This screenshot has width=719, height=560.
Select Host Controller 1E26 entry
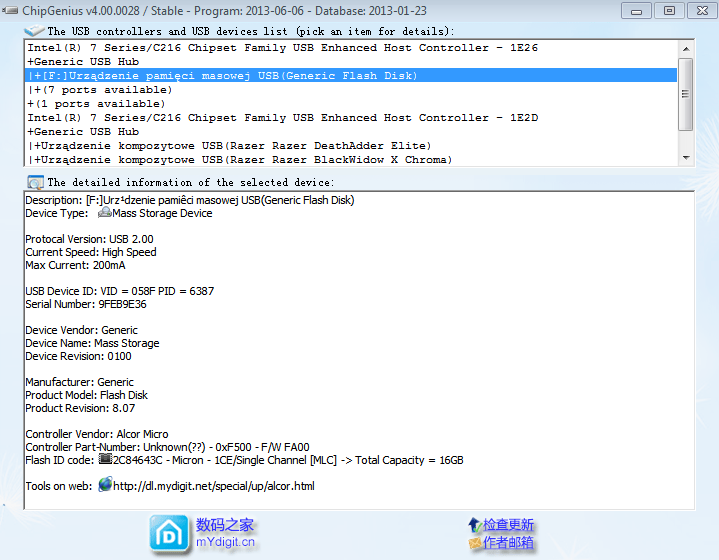pyautogui.click(x=351, y=48)
